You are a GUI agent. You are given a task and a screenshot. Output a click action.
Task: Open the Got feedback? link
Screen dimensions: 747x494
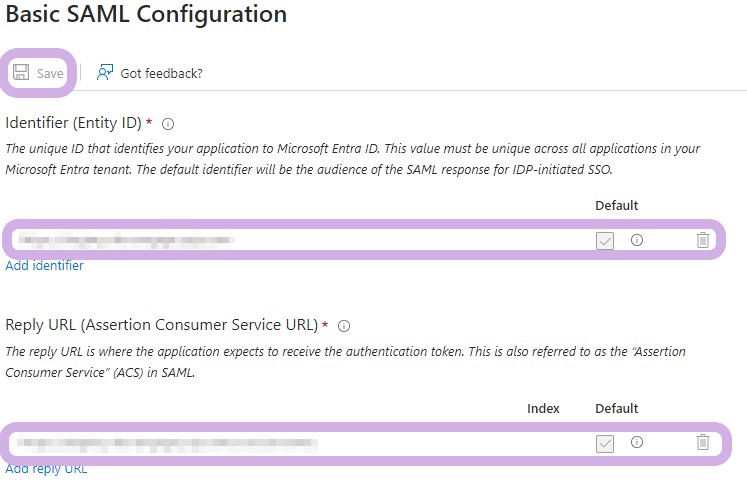coord(161,73)
